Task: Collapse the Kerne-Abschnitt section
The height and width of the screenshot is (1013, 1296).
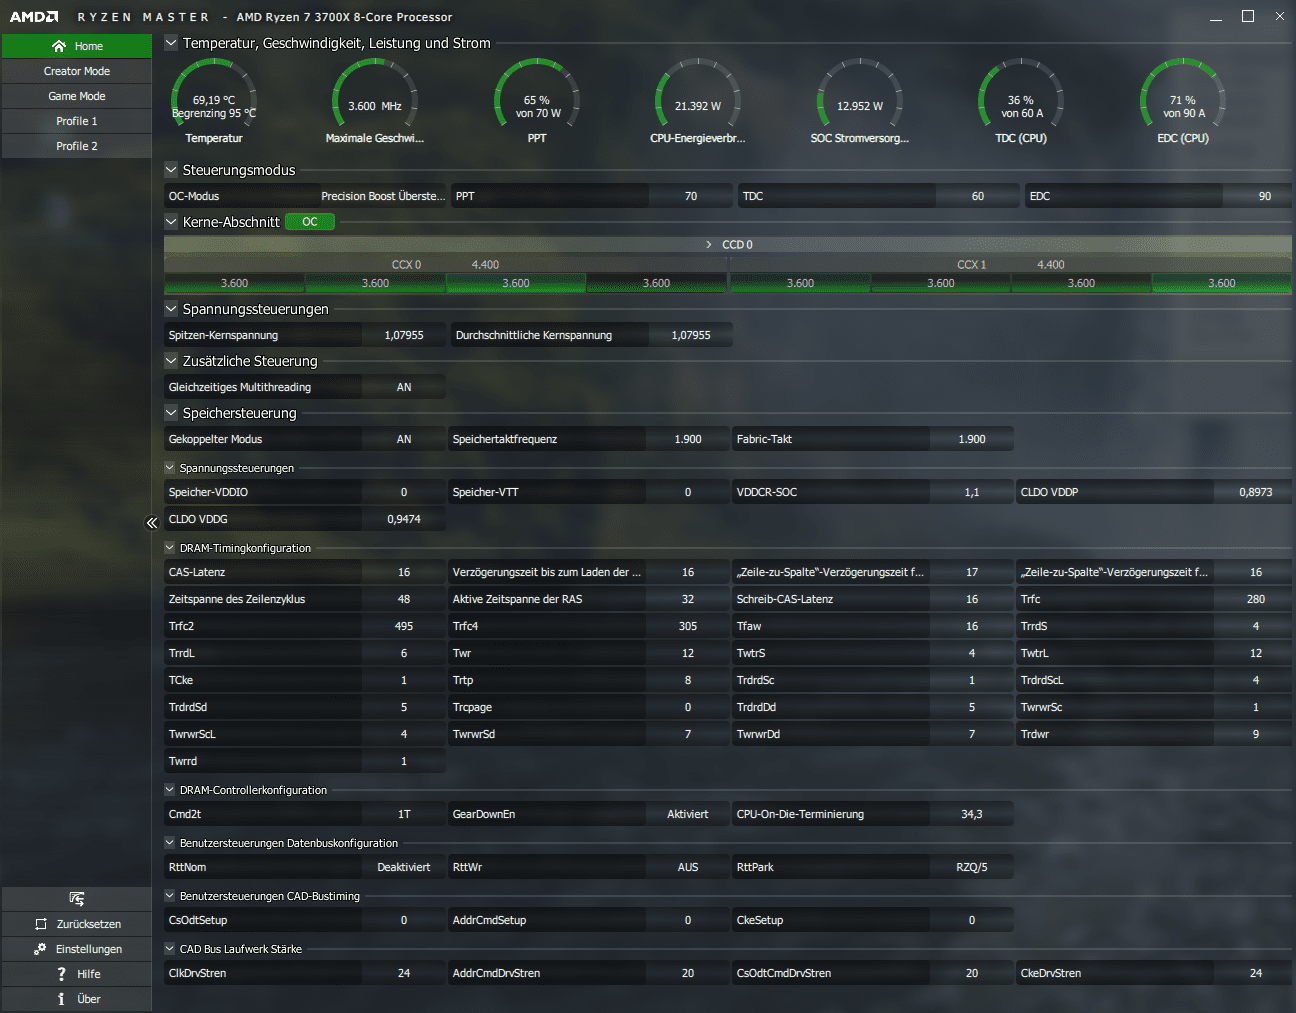Action: pos(171,222)
